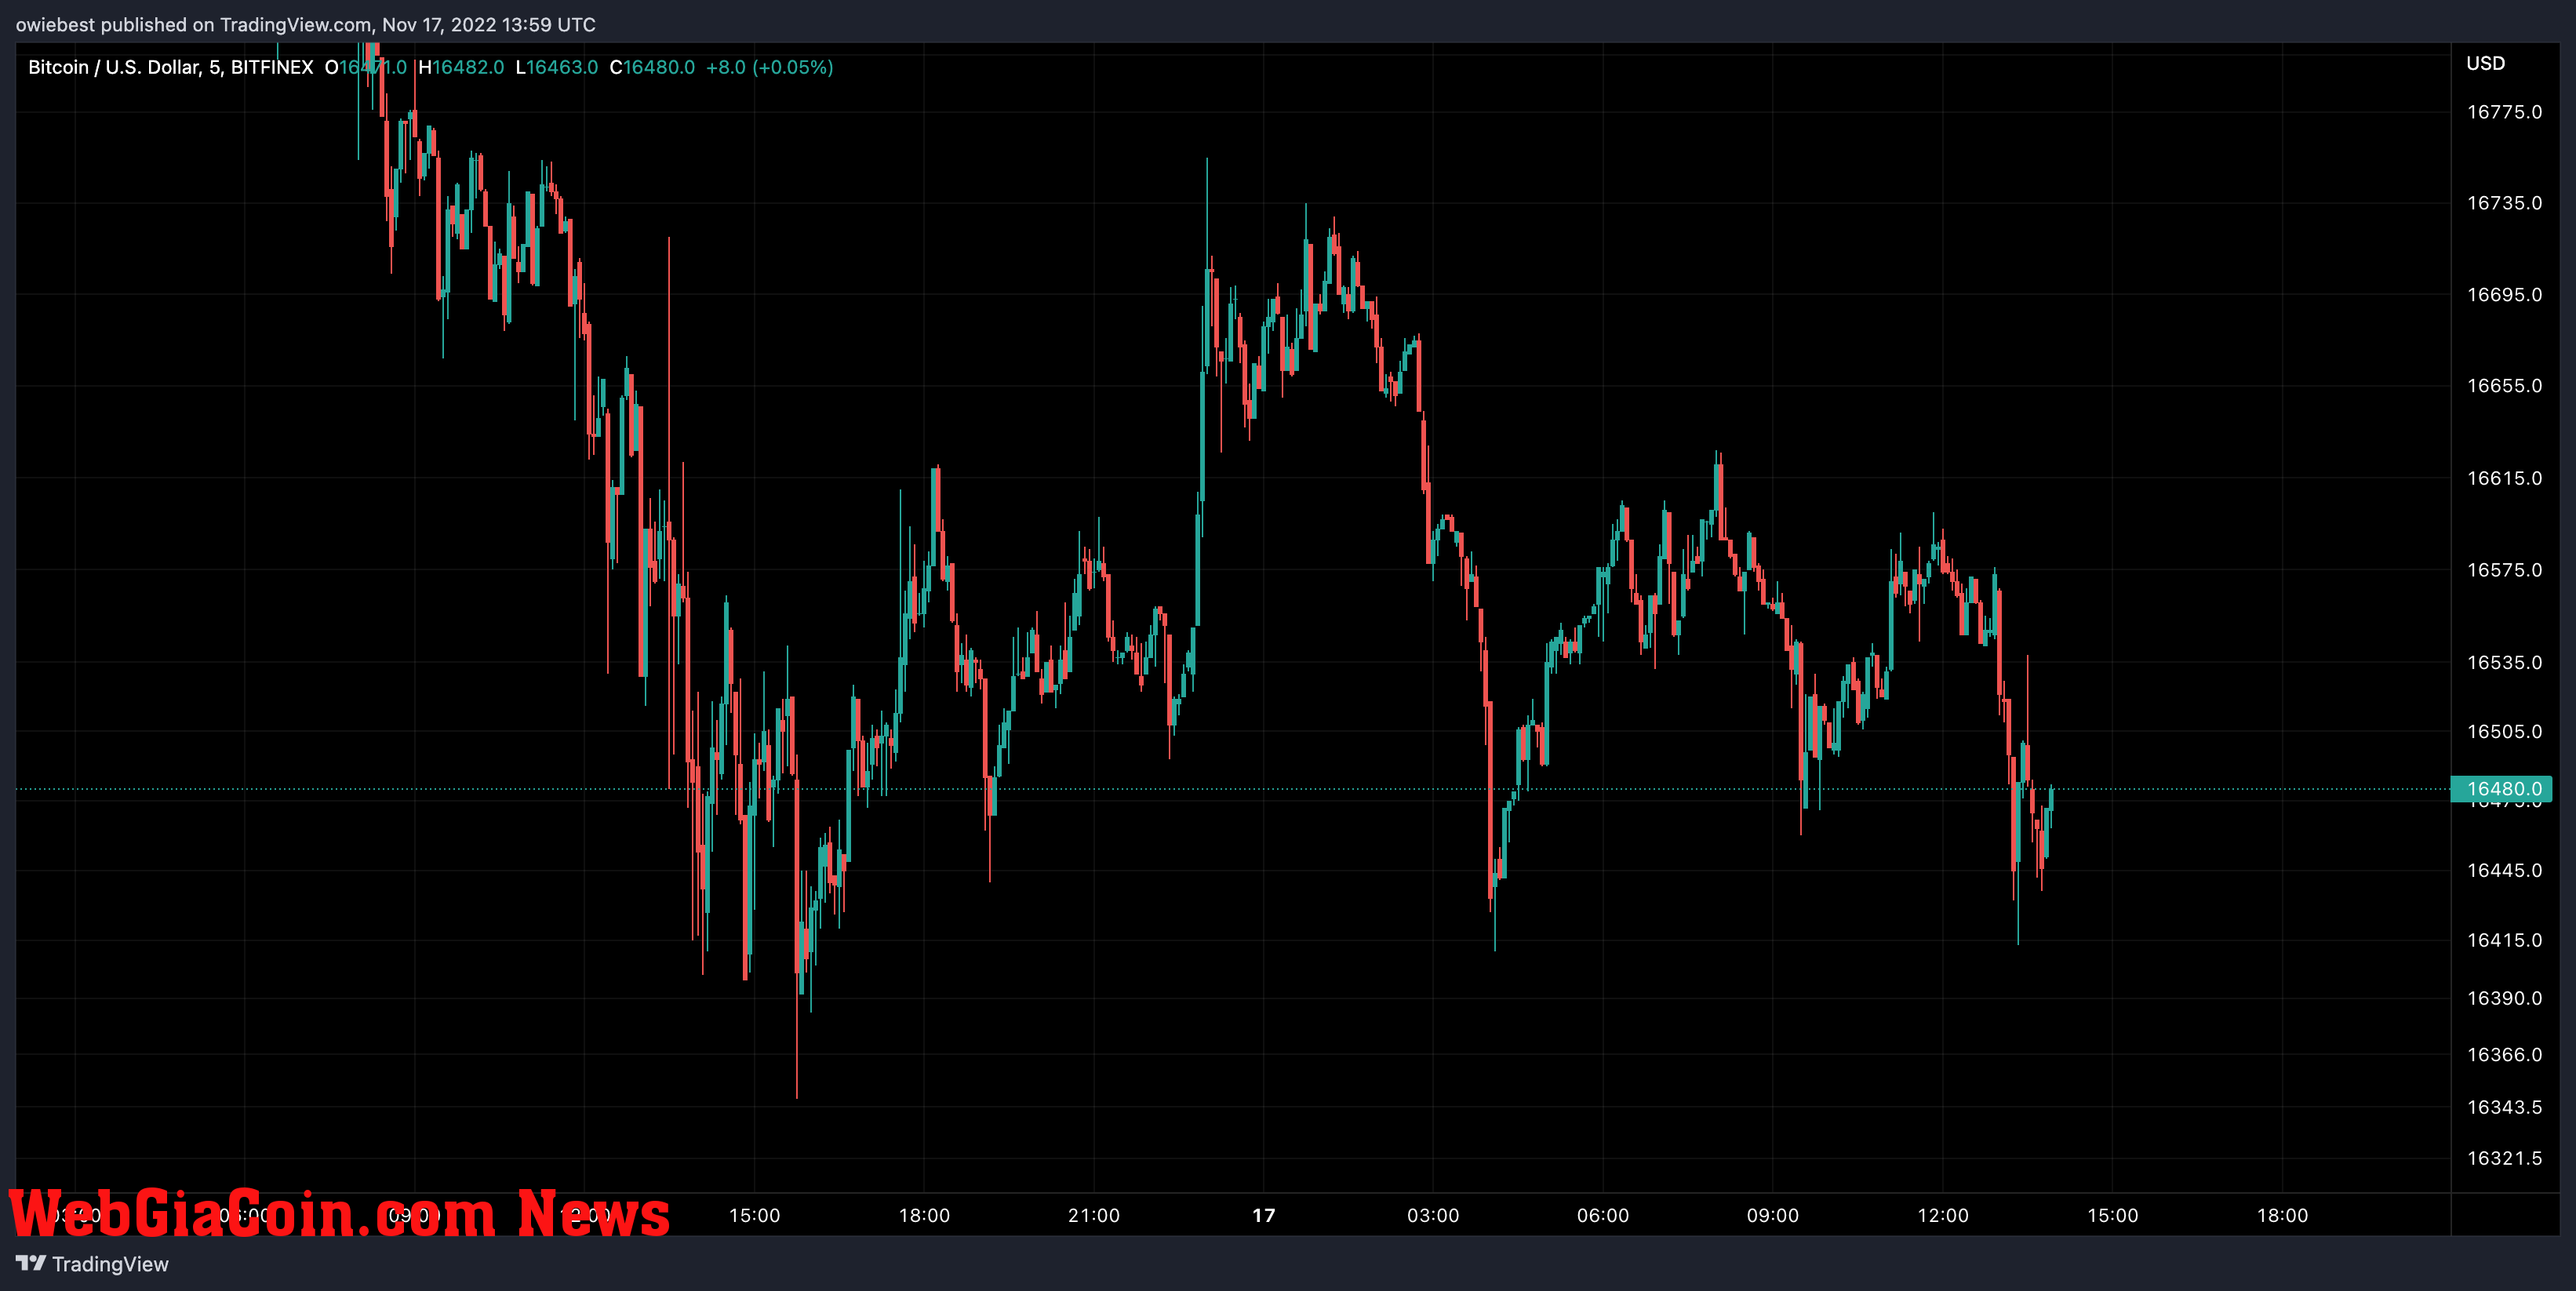Viewport: 2576px width, 1291px height.
Task: Click the '16343.5' price axis label
Action: click(2504, 1107)
